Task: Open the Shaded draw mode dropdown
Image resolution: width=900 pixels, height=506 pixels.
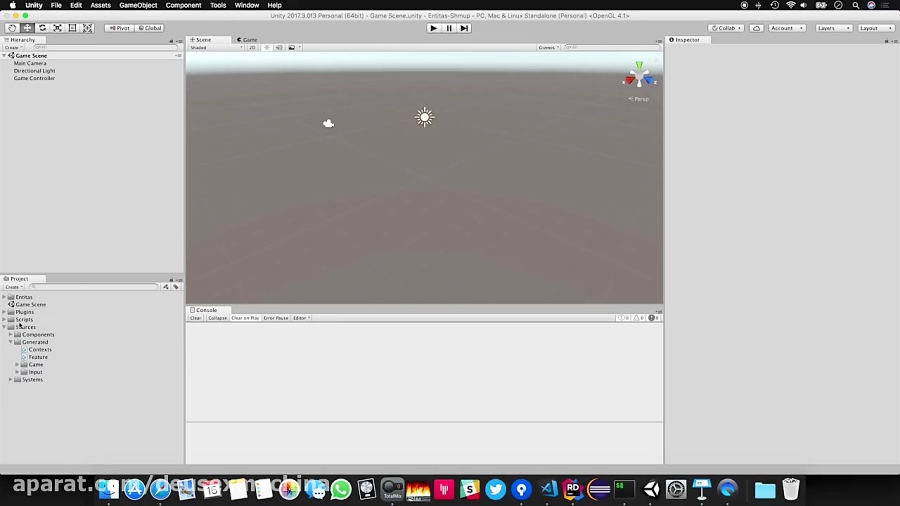Action: (x=216, y=48)
